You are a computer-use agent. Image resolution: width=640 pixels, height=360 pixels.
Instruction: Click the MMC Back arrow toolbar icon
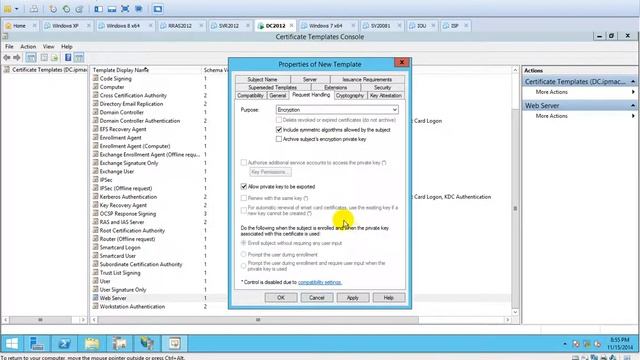pyautogui.click(x=7, y=58)
